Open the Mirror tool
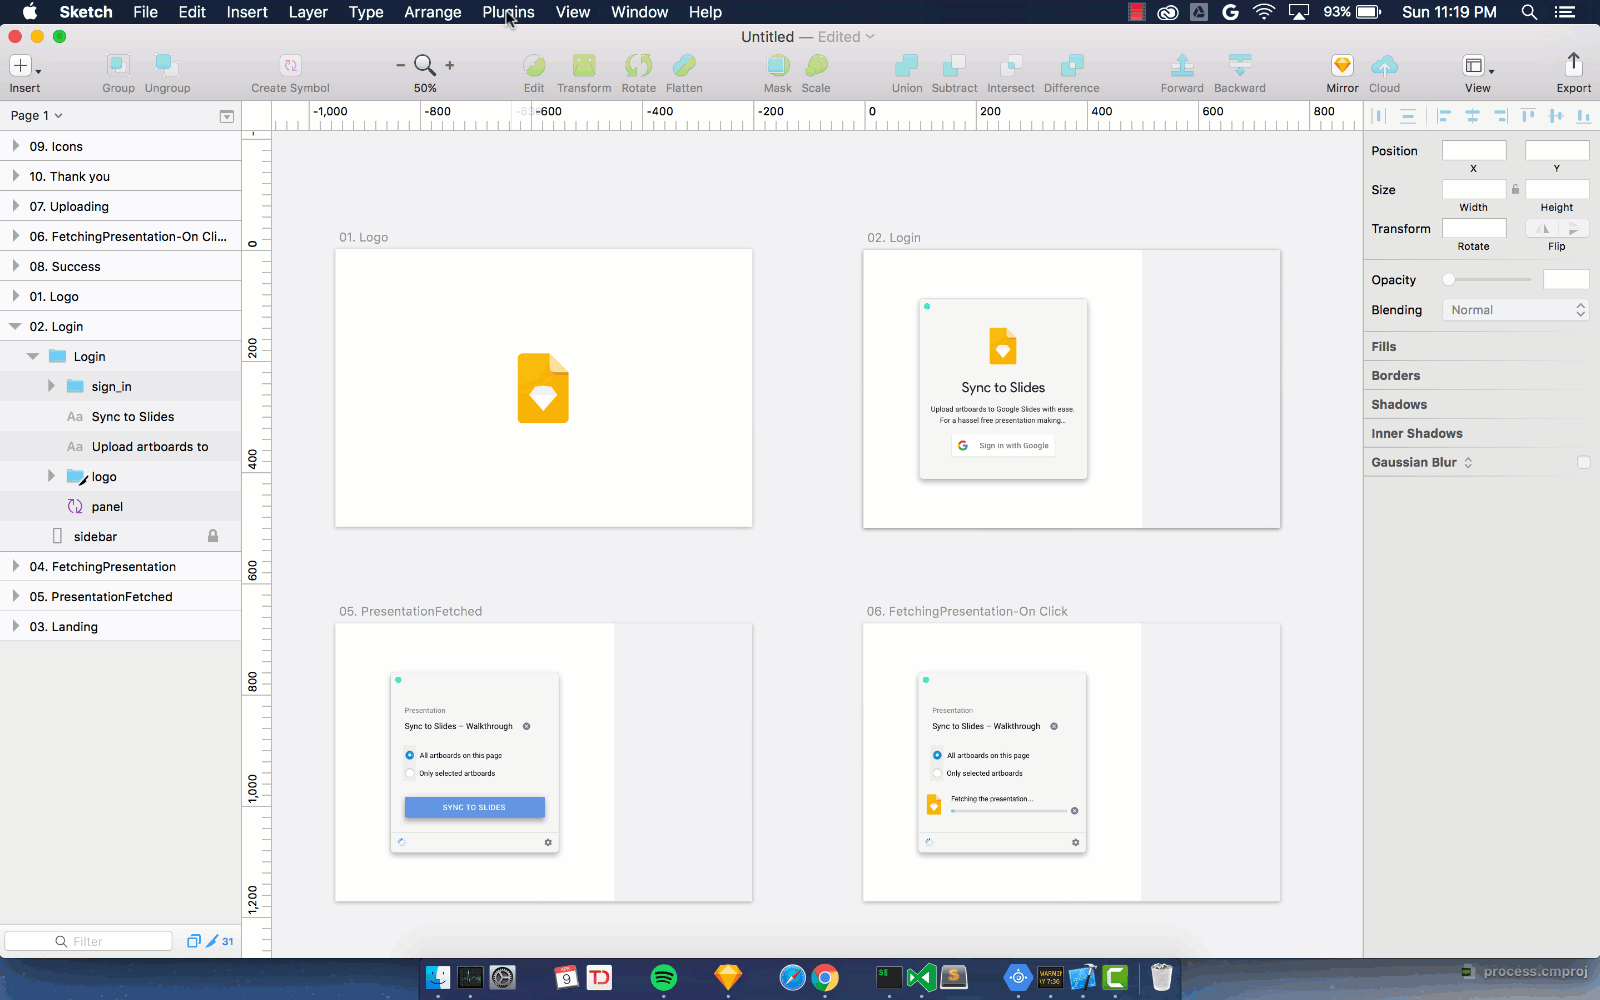This screenshot has width=1600, height=1000. coord(1342,66)
